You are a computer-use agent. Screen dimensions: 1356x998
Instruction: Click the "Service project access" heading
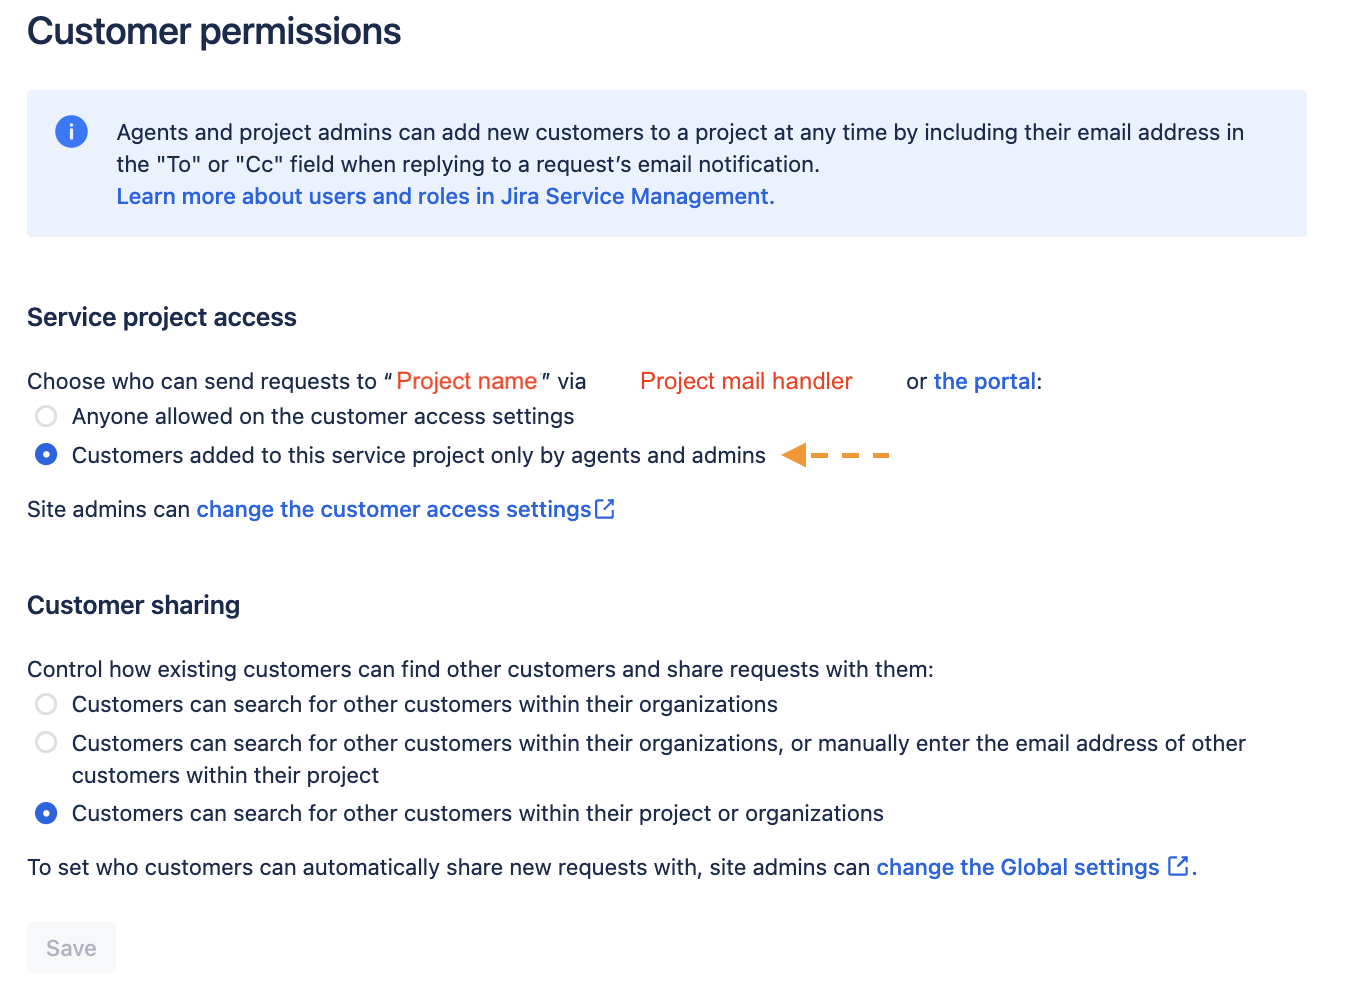[162, 317]
